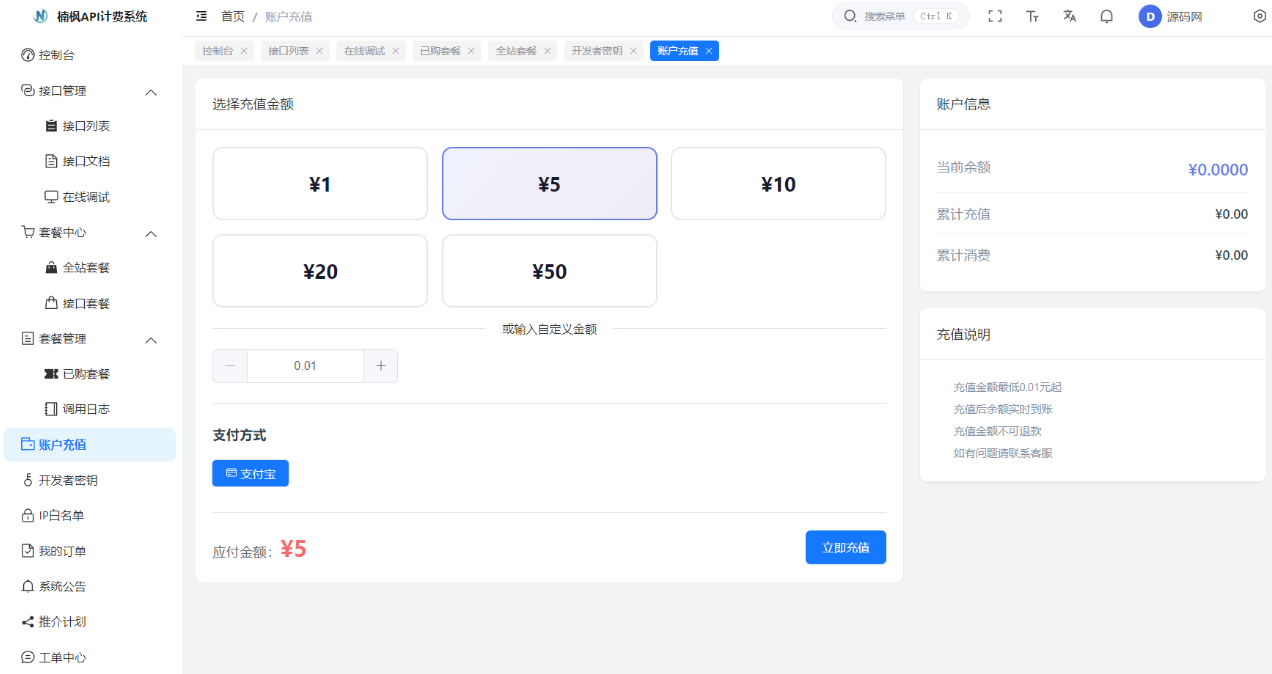The height and width of the screenshot is (674, 1272).
Task: Click the user avatar D icon
Action: click(x=1150, y=16)
